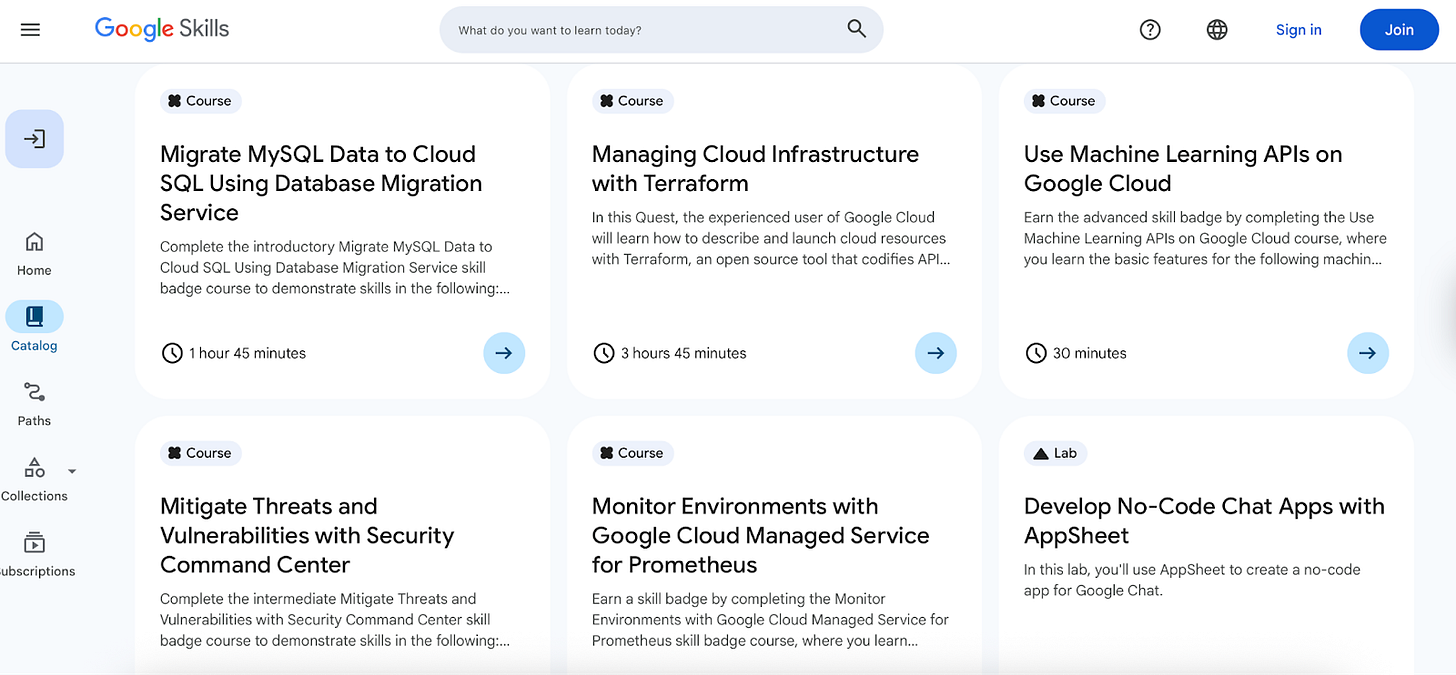Viewport: 1456px width, 675px height.
Task: Click description 'Complete the intermediate Mitigate Threats'
Action: tap(335, 620)
